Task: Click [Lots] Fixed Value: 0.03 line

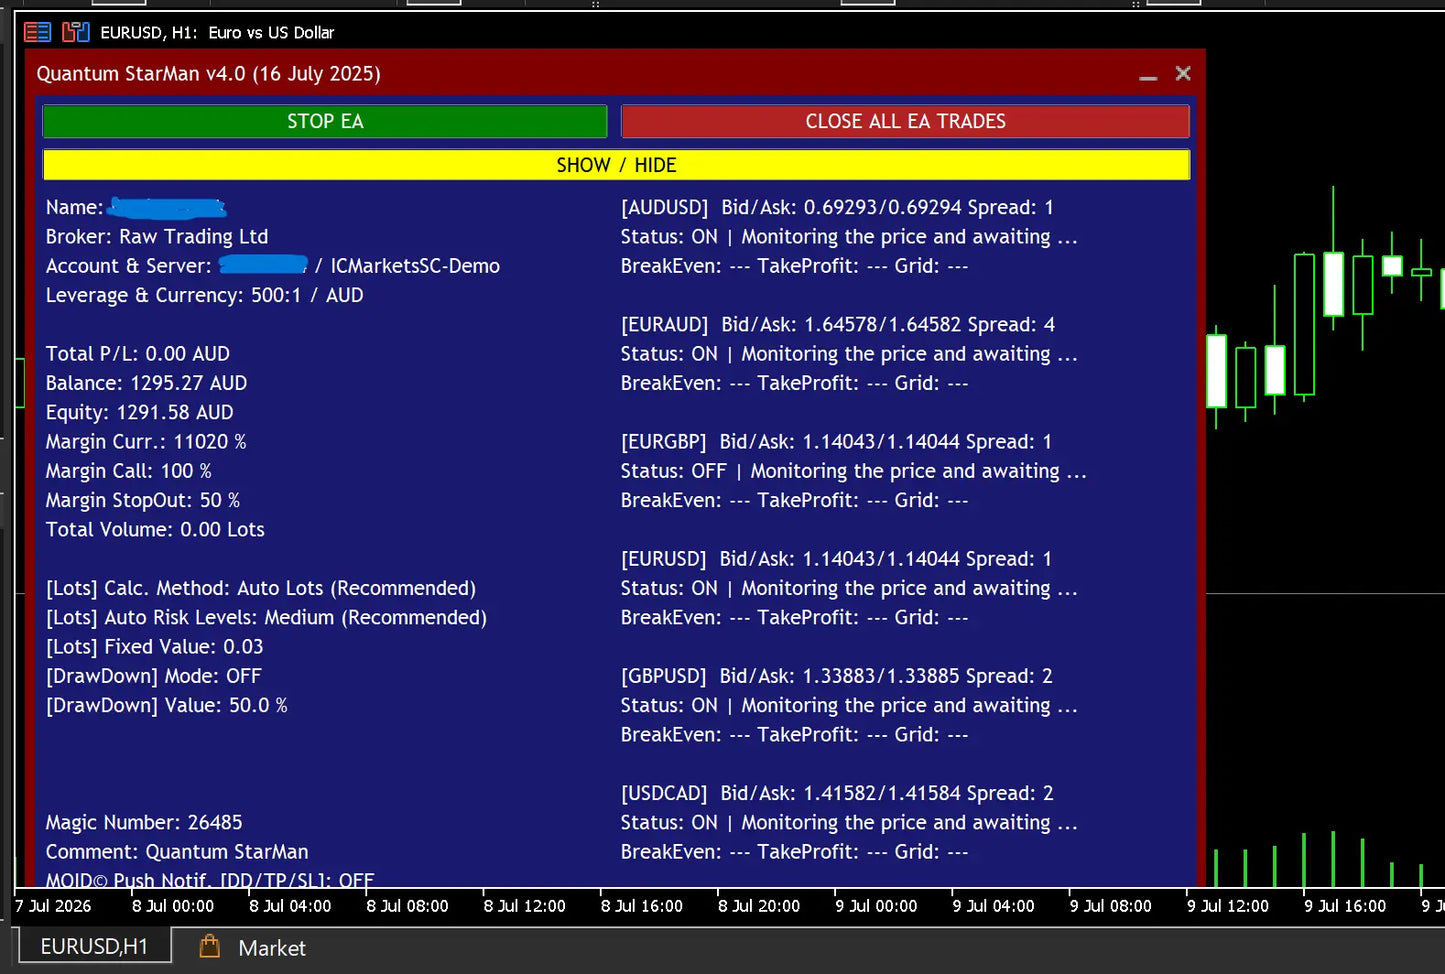Action: click(x=154, y=647)
